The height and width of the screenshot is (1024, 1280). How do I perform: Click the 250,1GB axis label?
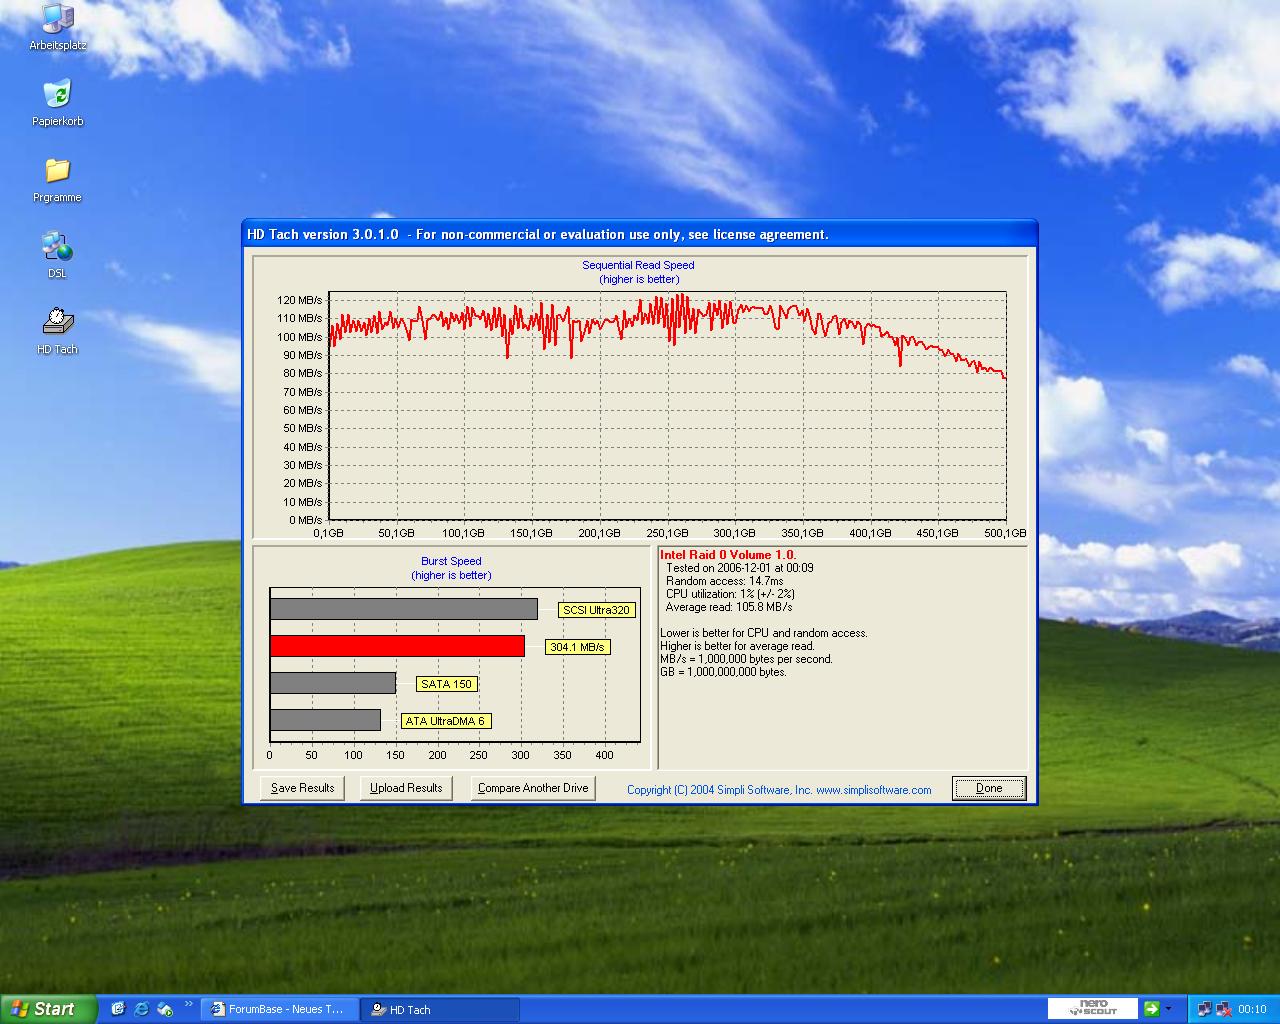[x=667, y=533]
